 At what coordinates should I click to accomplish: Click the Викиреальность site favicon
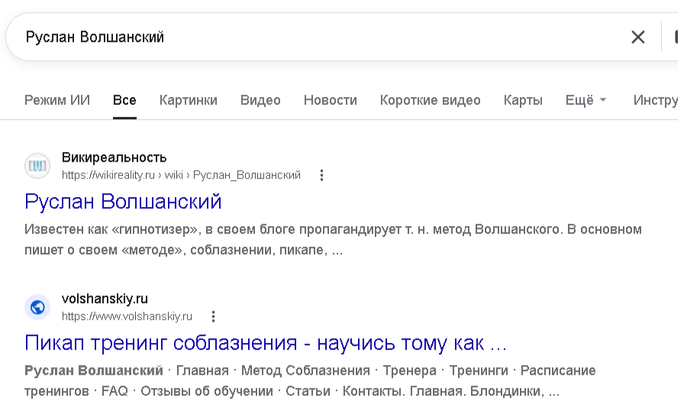tap(38, 166)
